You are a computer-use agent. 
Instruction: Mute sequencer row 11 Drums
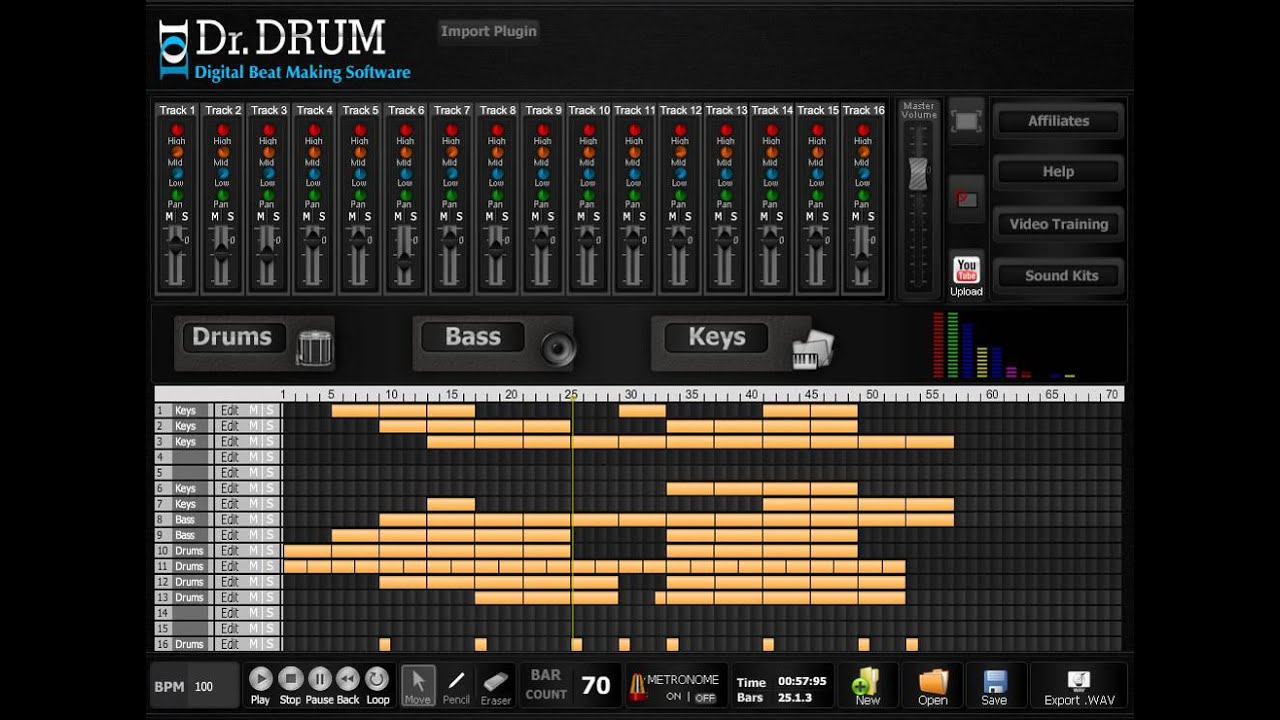[254, 567]
